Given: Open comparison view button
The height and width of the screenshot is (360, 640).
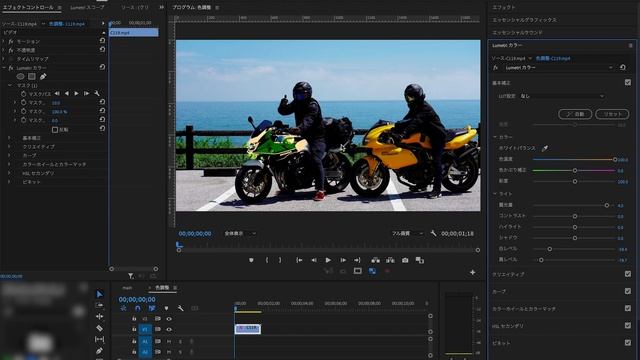Looking at the screenshot, I should (420, 260).
